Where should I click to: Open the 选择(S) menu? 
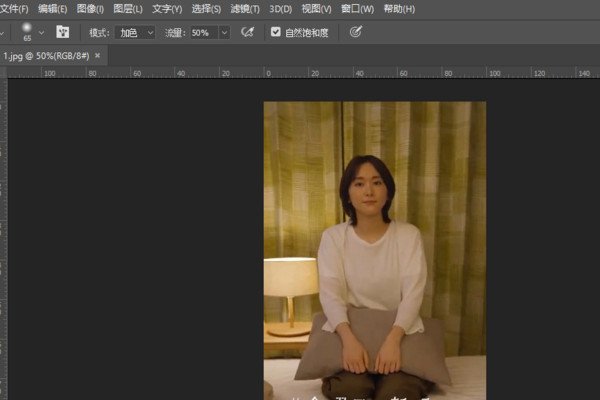206,9
